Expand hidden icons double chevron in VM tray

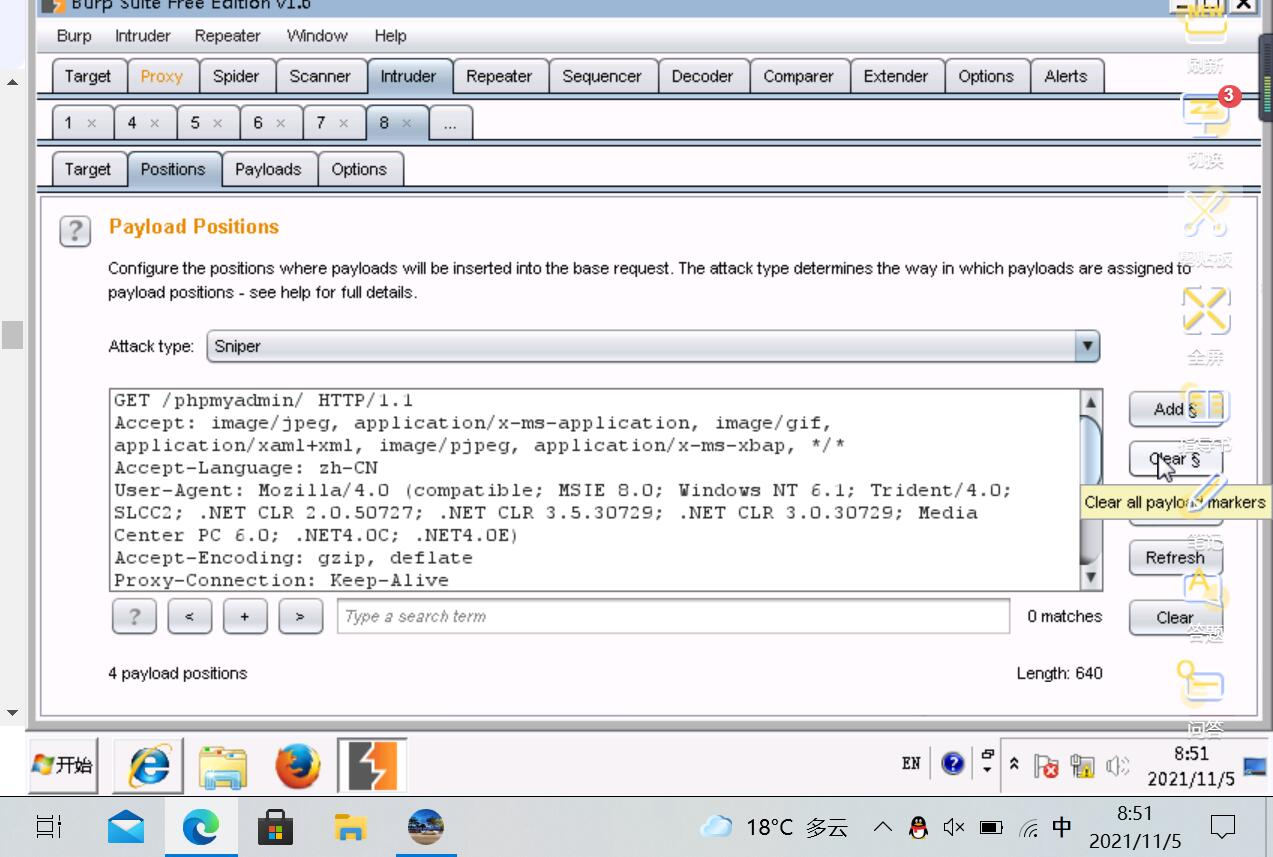click(x=1014, y=763)
